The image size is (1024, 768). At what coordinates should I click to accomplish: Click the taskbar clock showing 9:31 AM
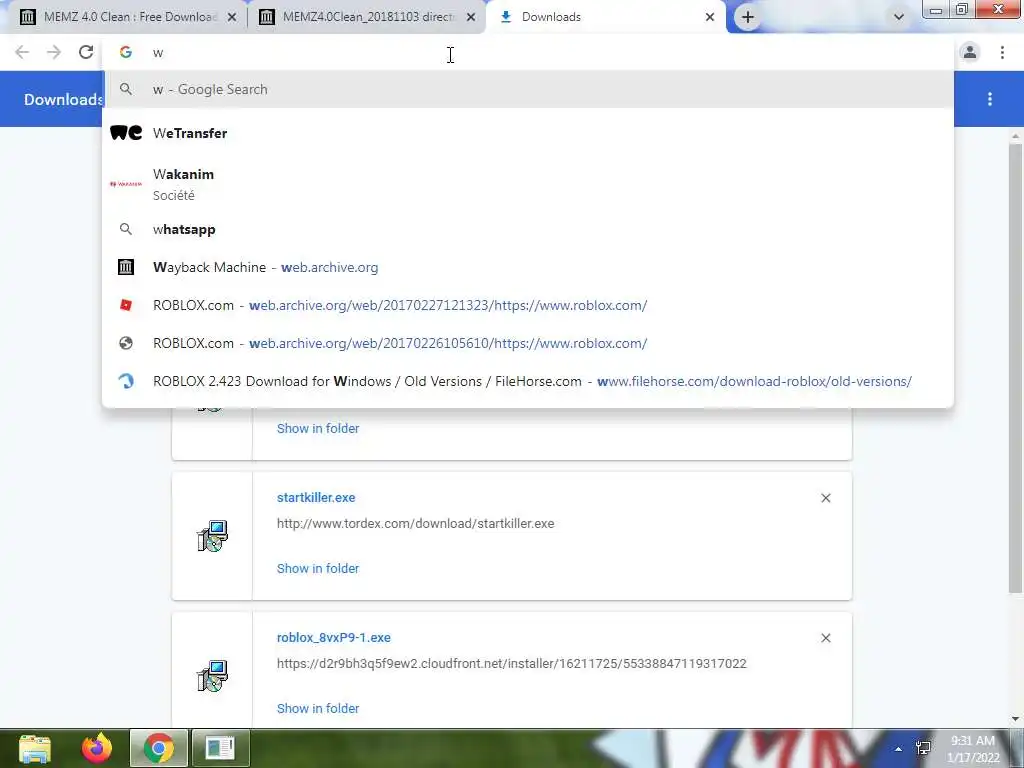click(x=973, y=749)
